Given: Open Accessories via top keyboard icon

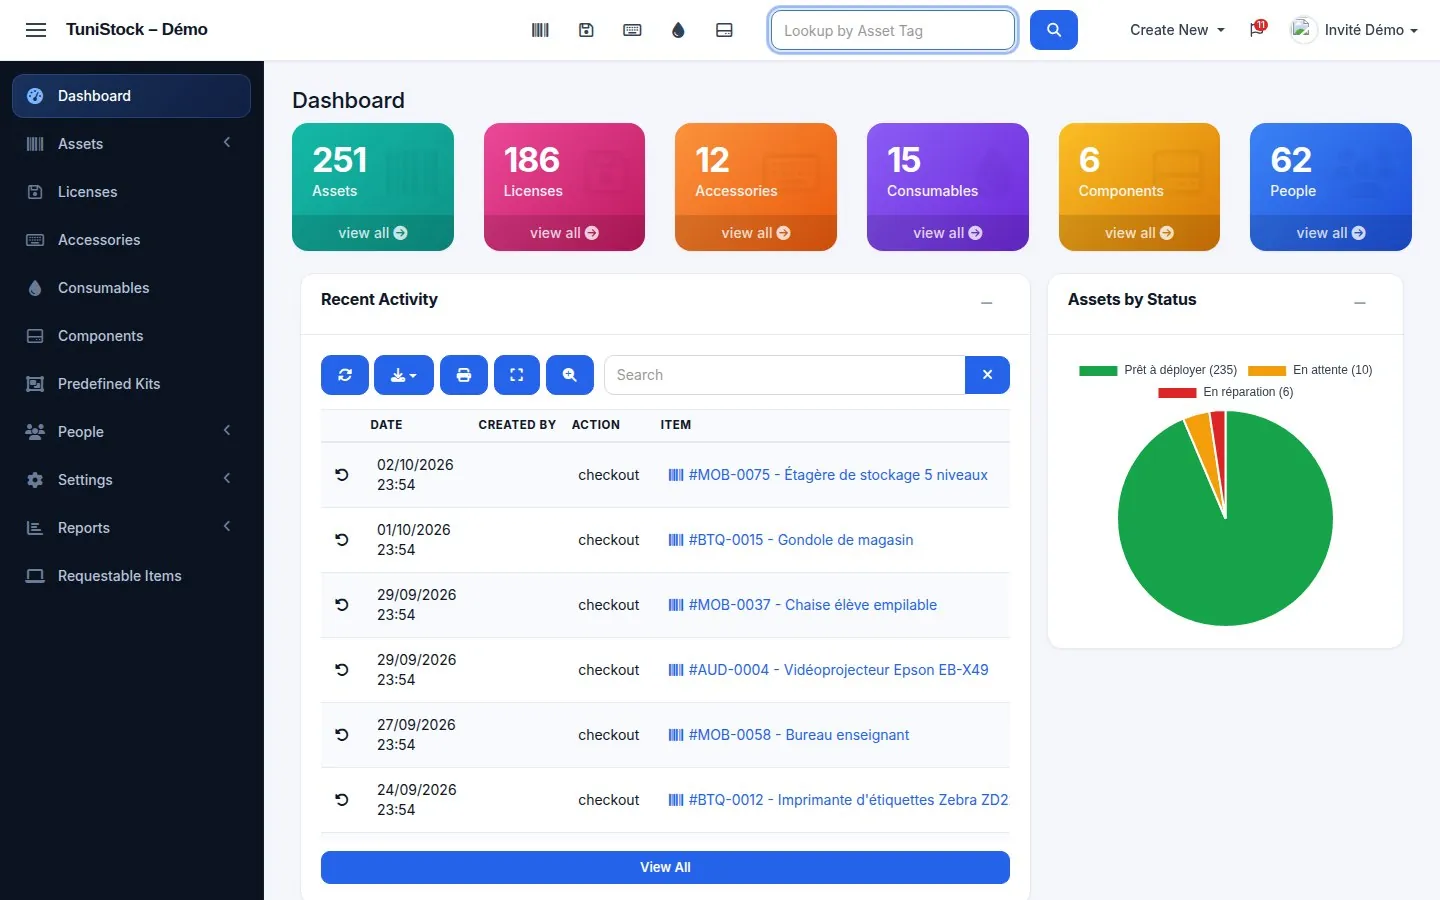Looking at the screenshot, I should [x=632, y=30].
